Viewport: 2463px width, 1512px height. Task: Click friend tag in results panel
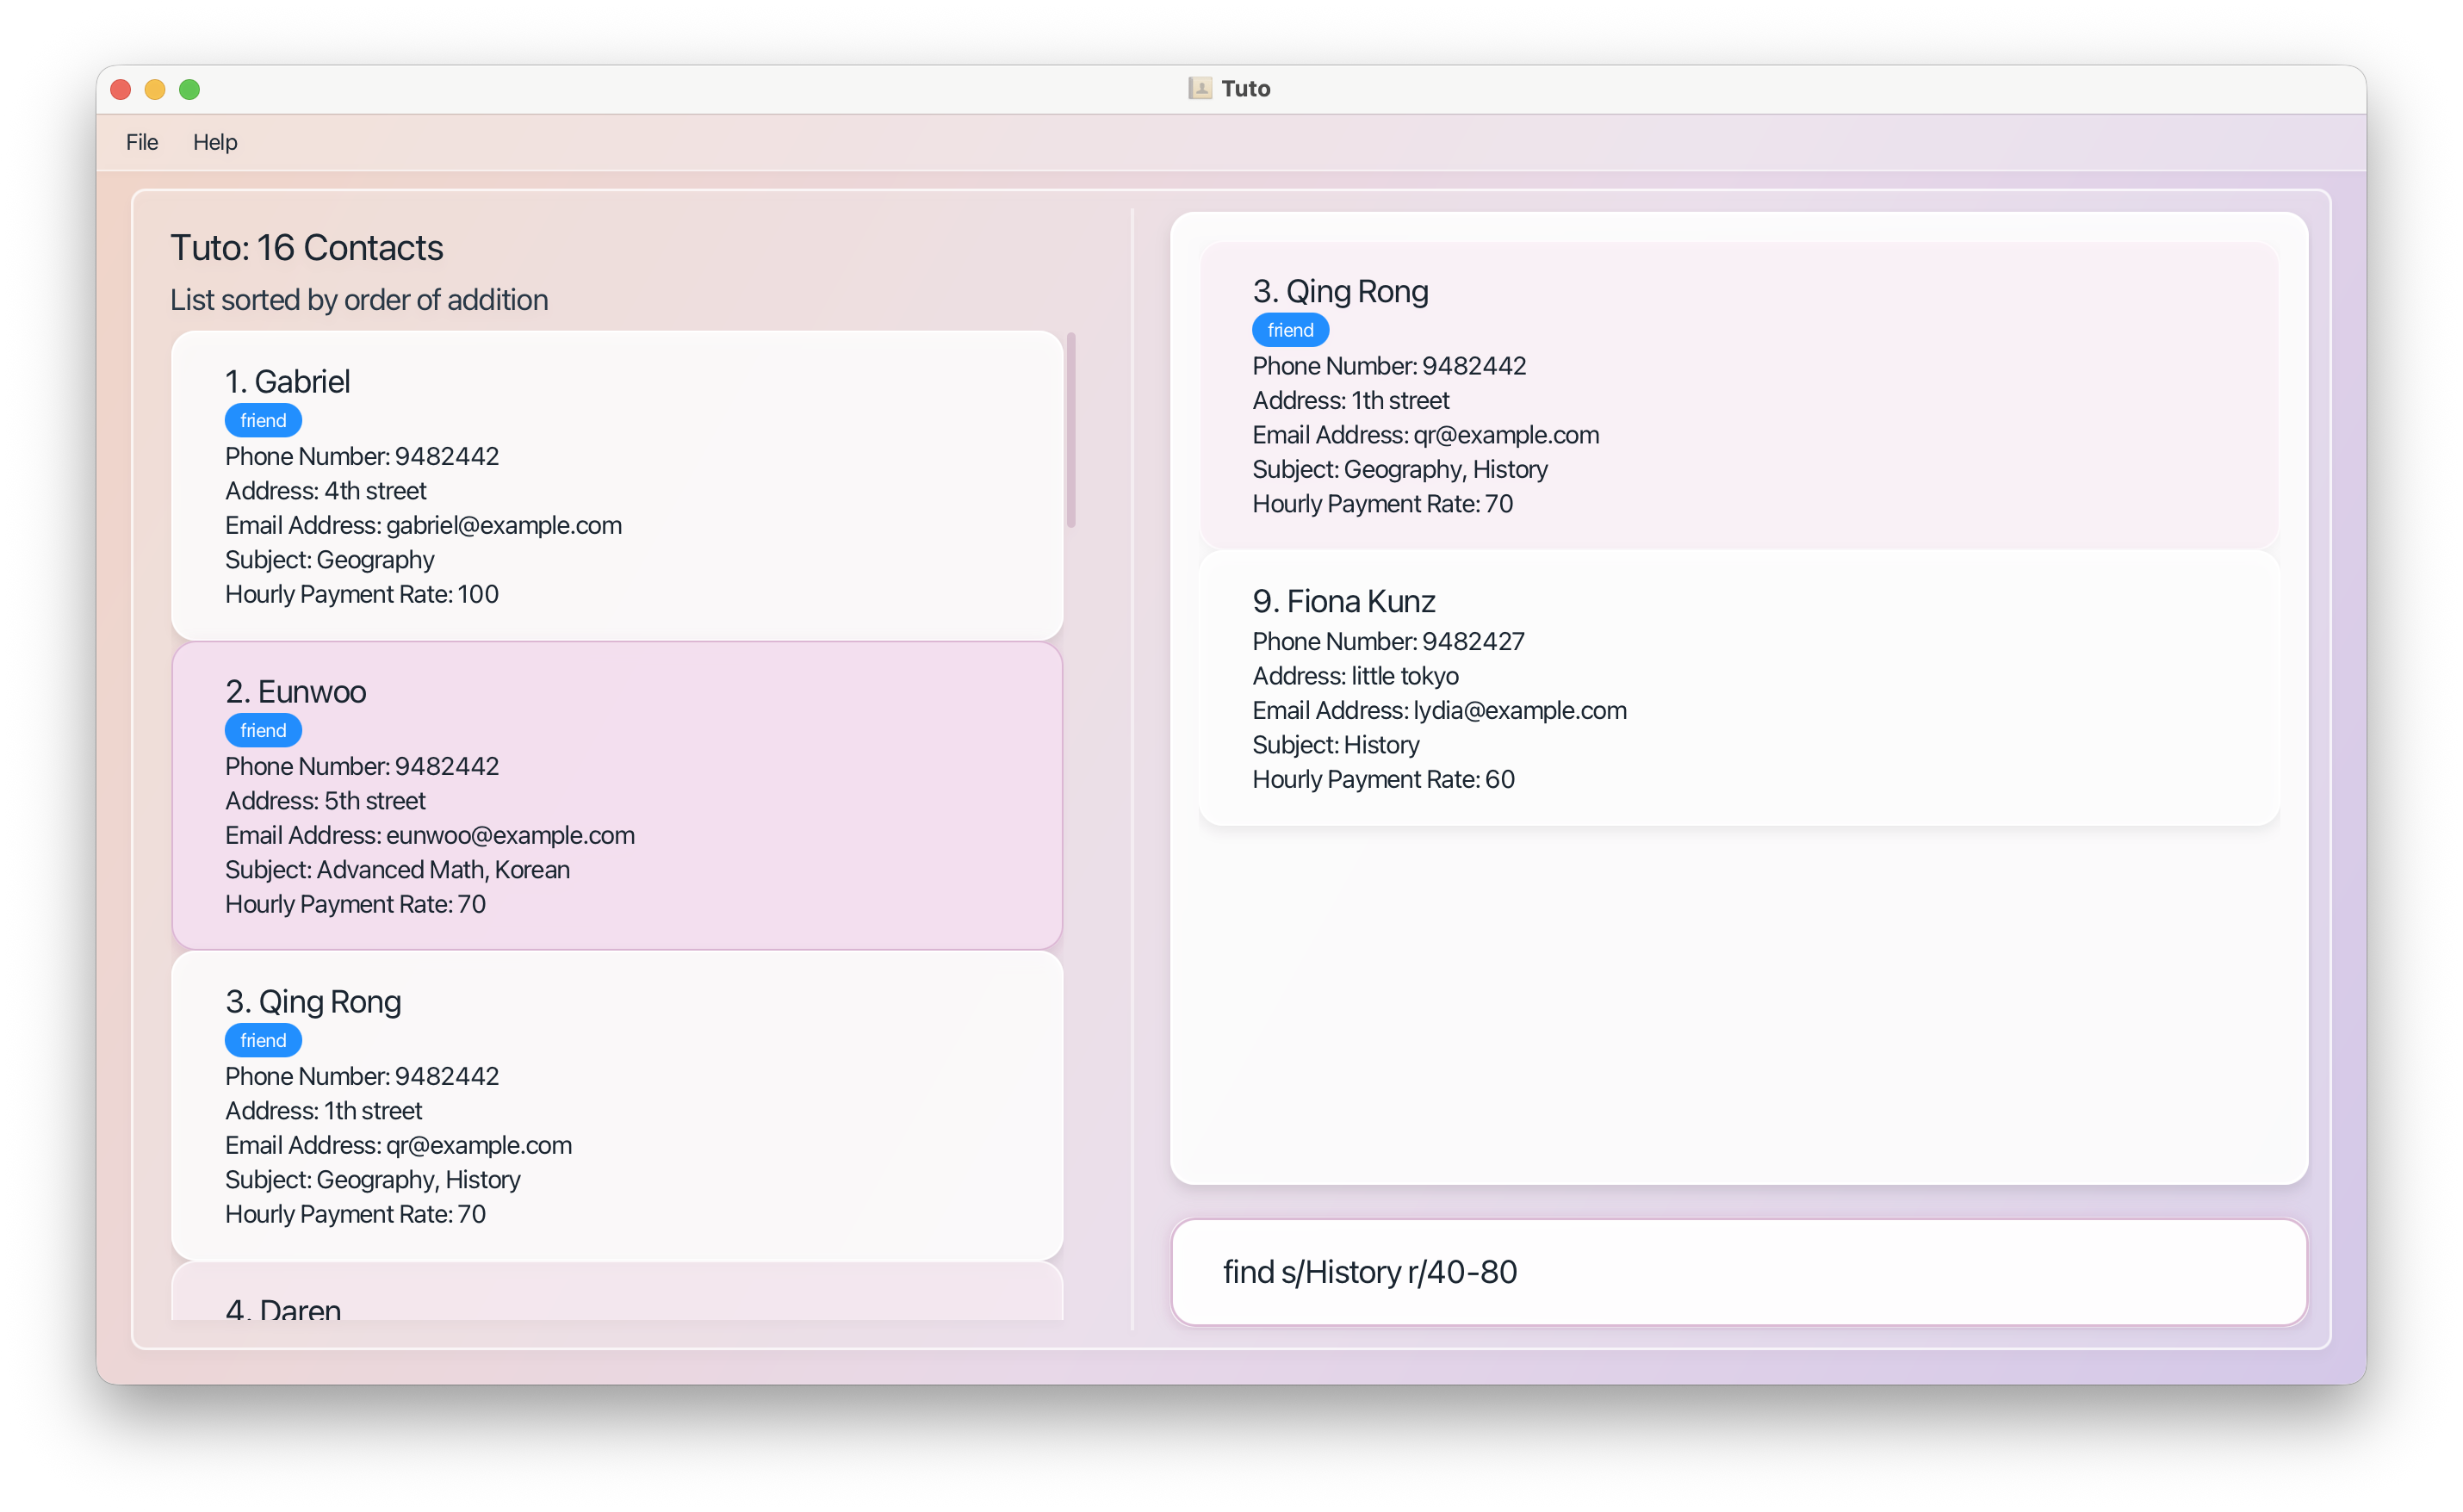click(1290, 330)
